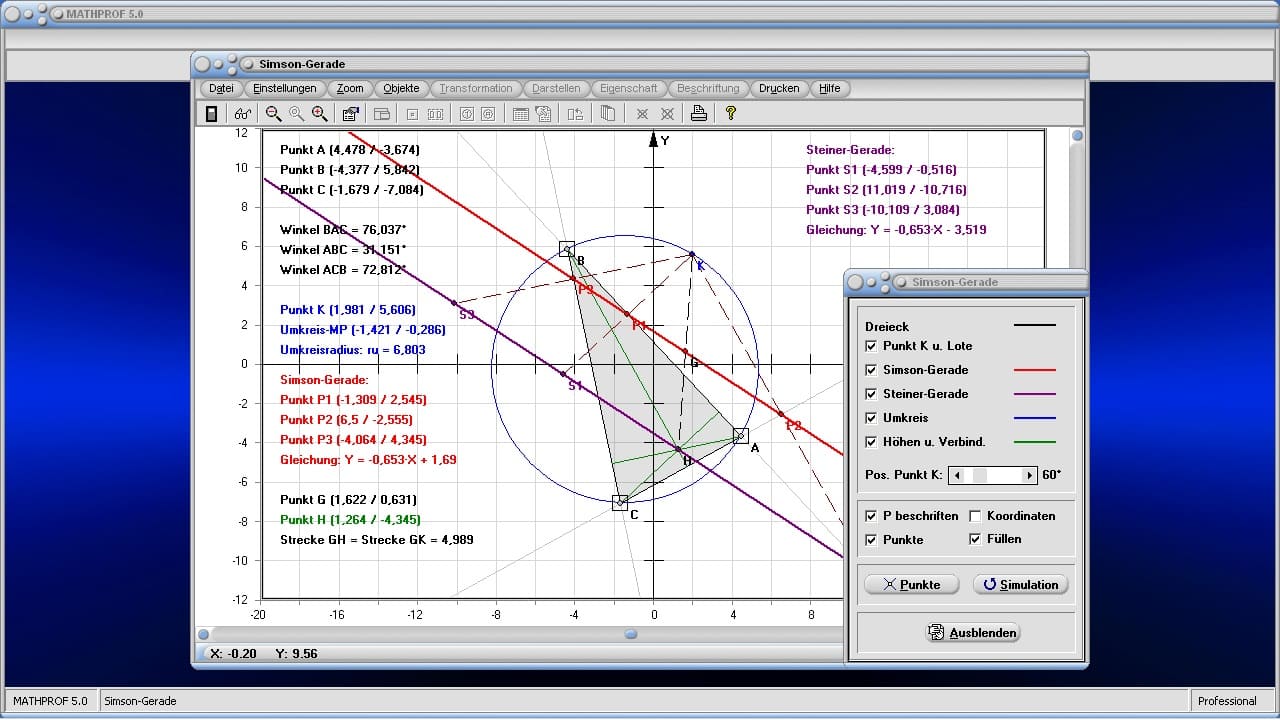Click left arrow of Pos. Punkt K slider
The width and height of the screenshot is (1280, 720).
pyautogui.click(x=957, y=475)
